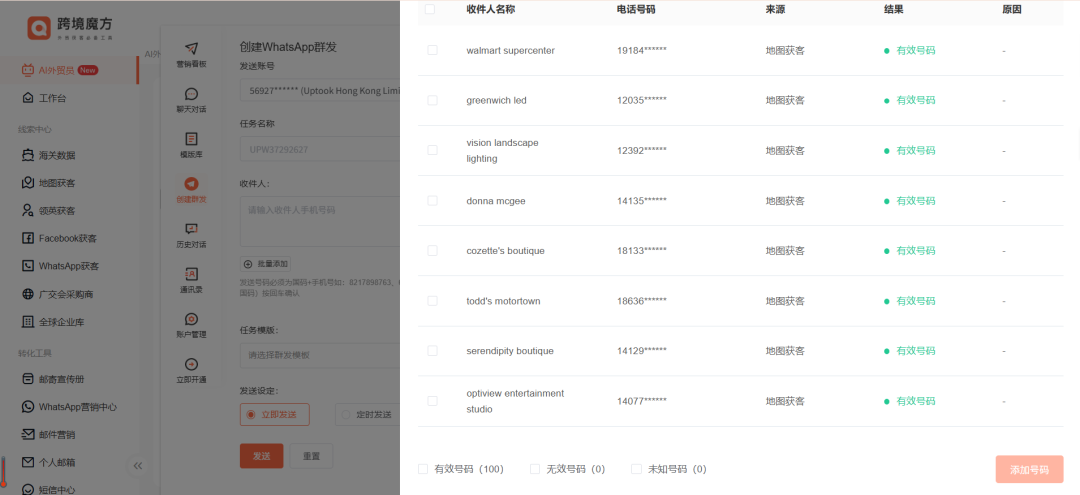Click the 发送 send button
The height and width of the screenshot is (495, 1080).
point(261,456)
